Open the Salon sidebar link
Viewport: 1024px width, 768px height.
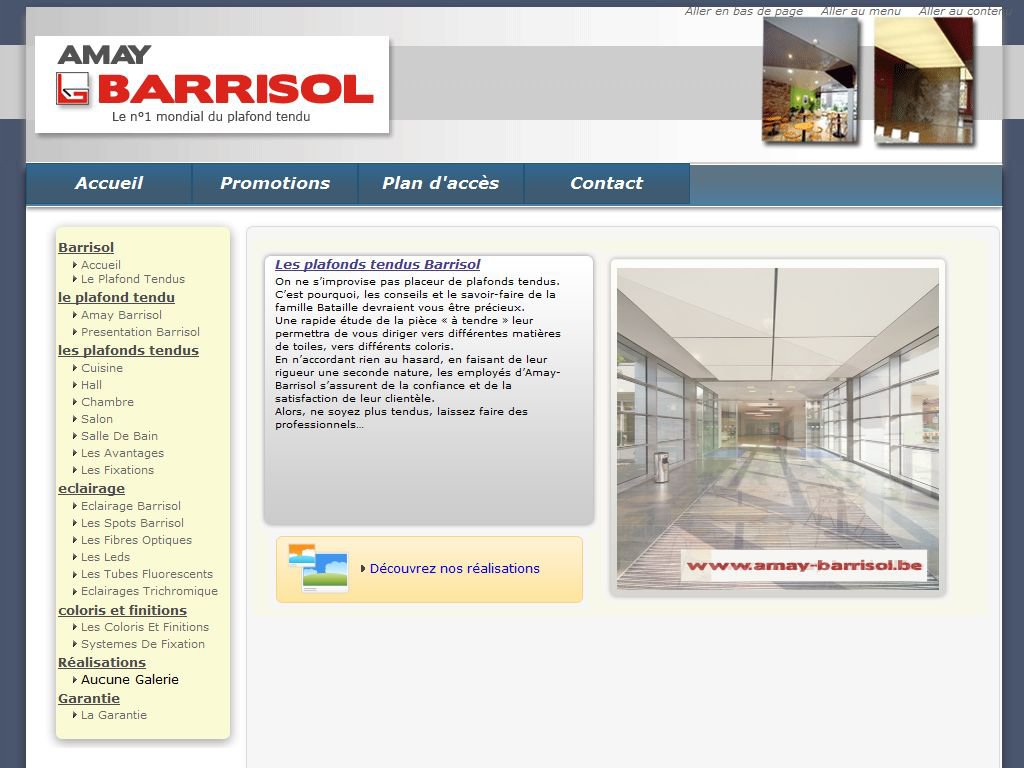(x=97, y=419)
